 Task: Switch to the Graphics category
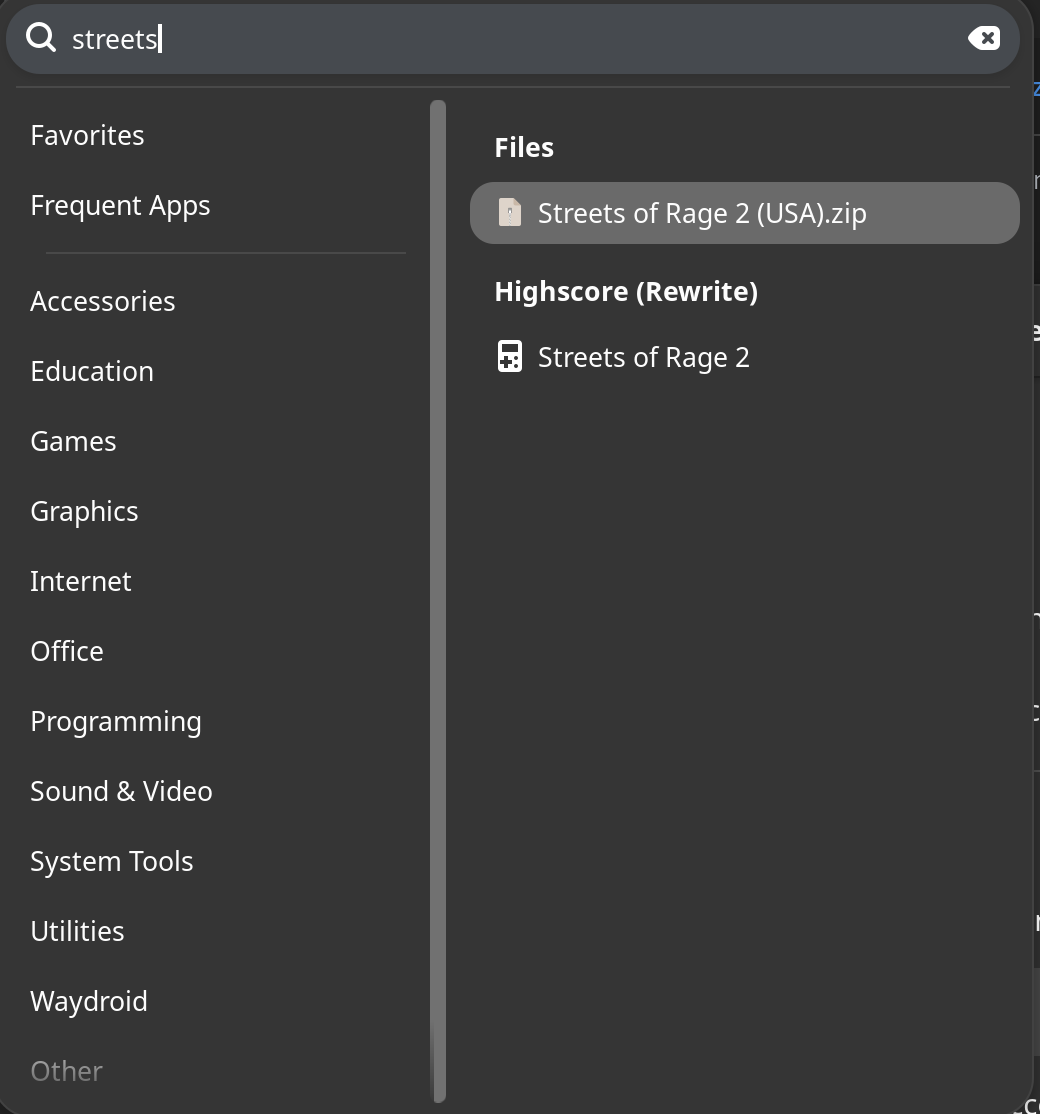point(84,511)
